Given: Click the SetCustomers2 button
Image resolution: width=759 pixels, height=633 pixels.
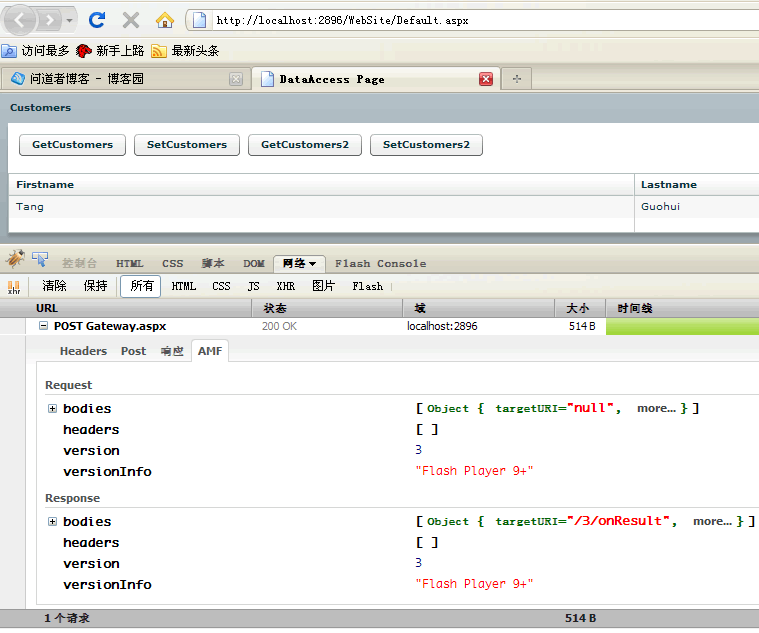Looking at the screenshot, I should pos(426,145).
